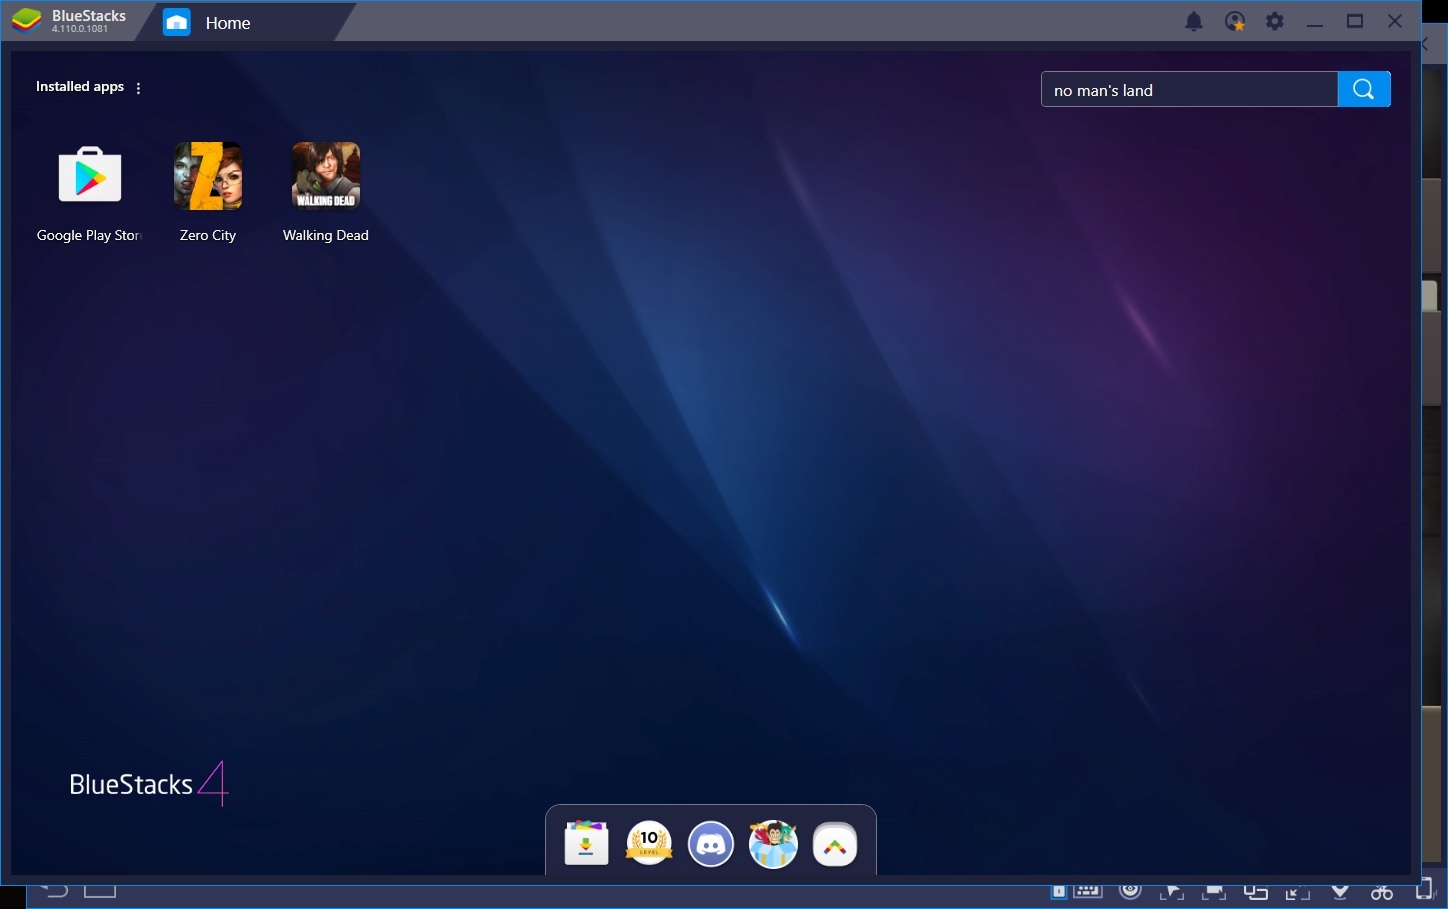
Task: Expand the dock with the colored arrow icon
Action: point(835,845)
